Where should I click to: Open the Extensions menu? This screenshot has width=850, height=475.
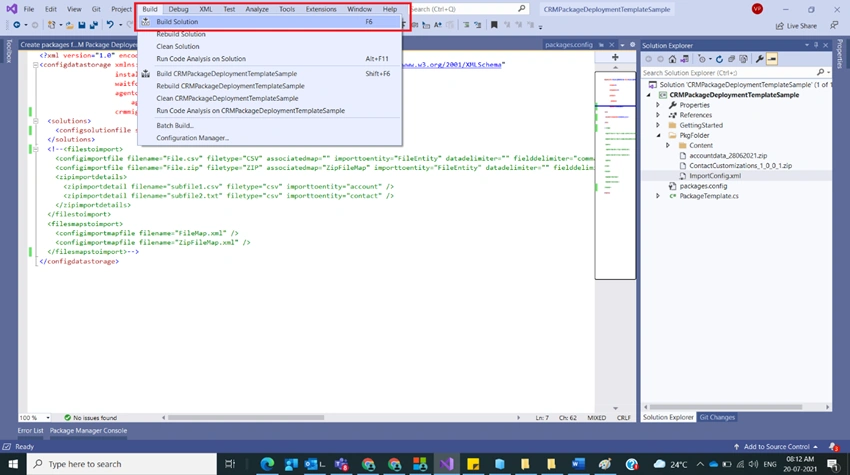tap(321, 9)
